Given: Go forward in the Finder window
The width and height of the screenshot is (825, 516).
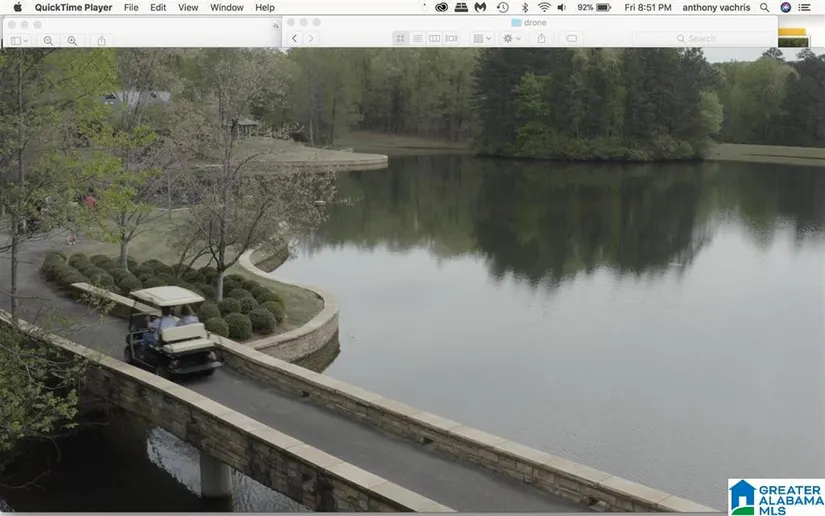Looking at the screenshot, I should [311, 38].
